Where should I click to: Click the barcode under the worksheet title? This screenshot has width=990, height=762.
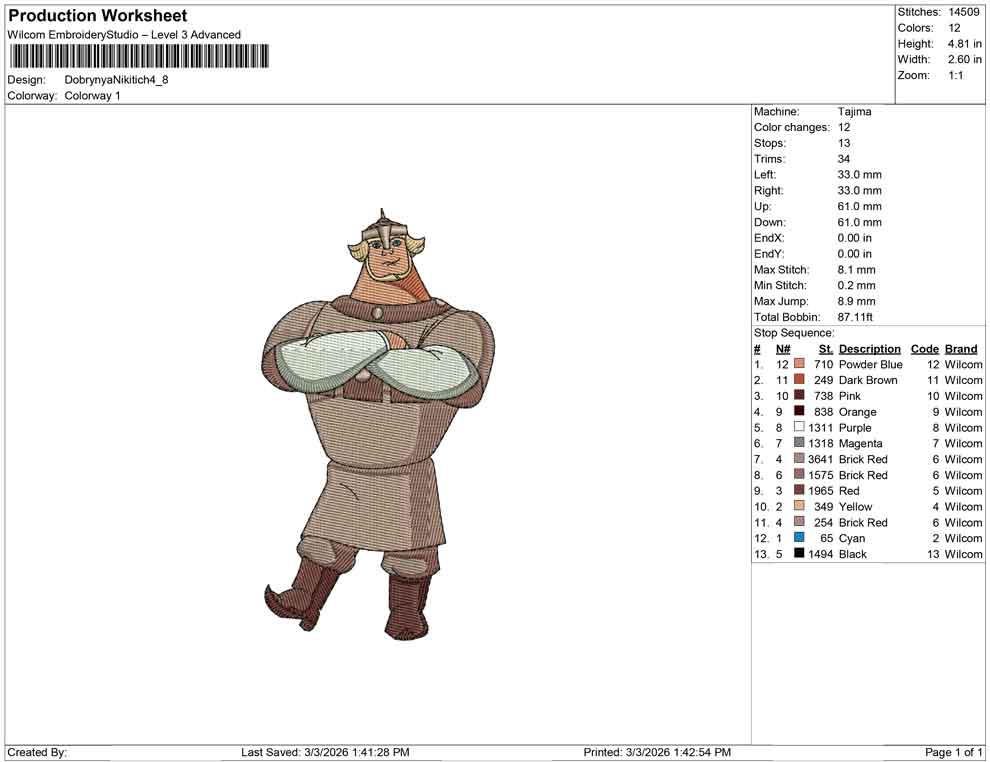point(139,56)
